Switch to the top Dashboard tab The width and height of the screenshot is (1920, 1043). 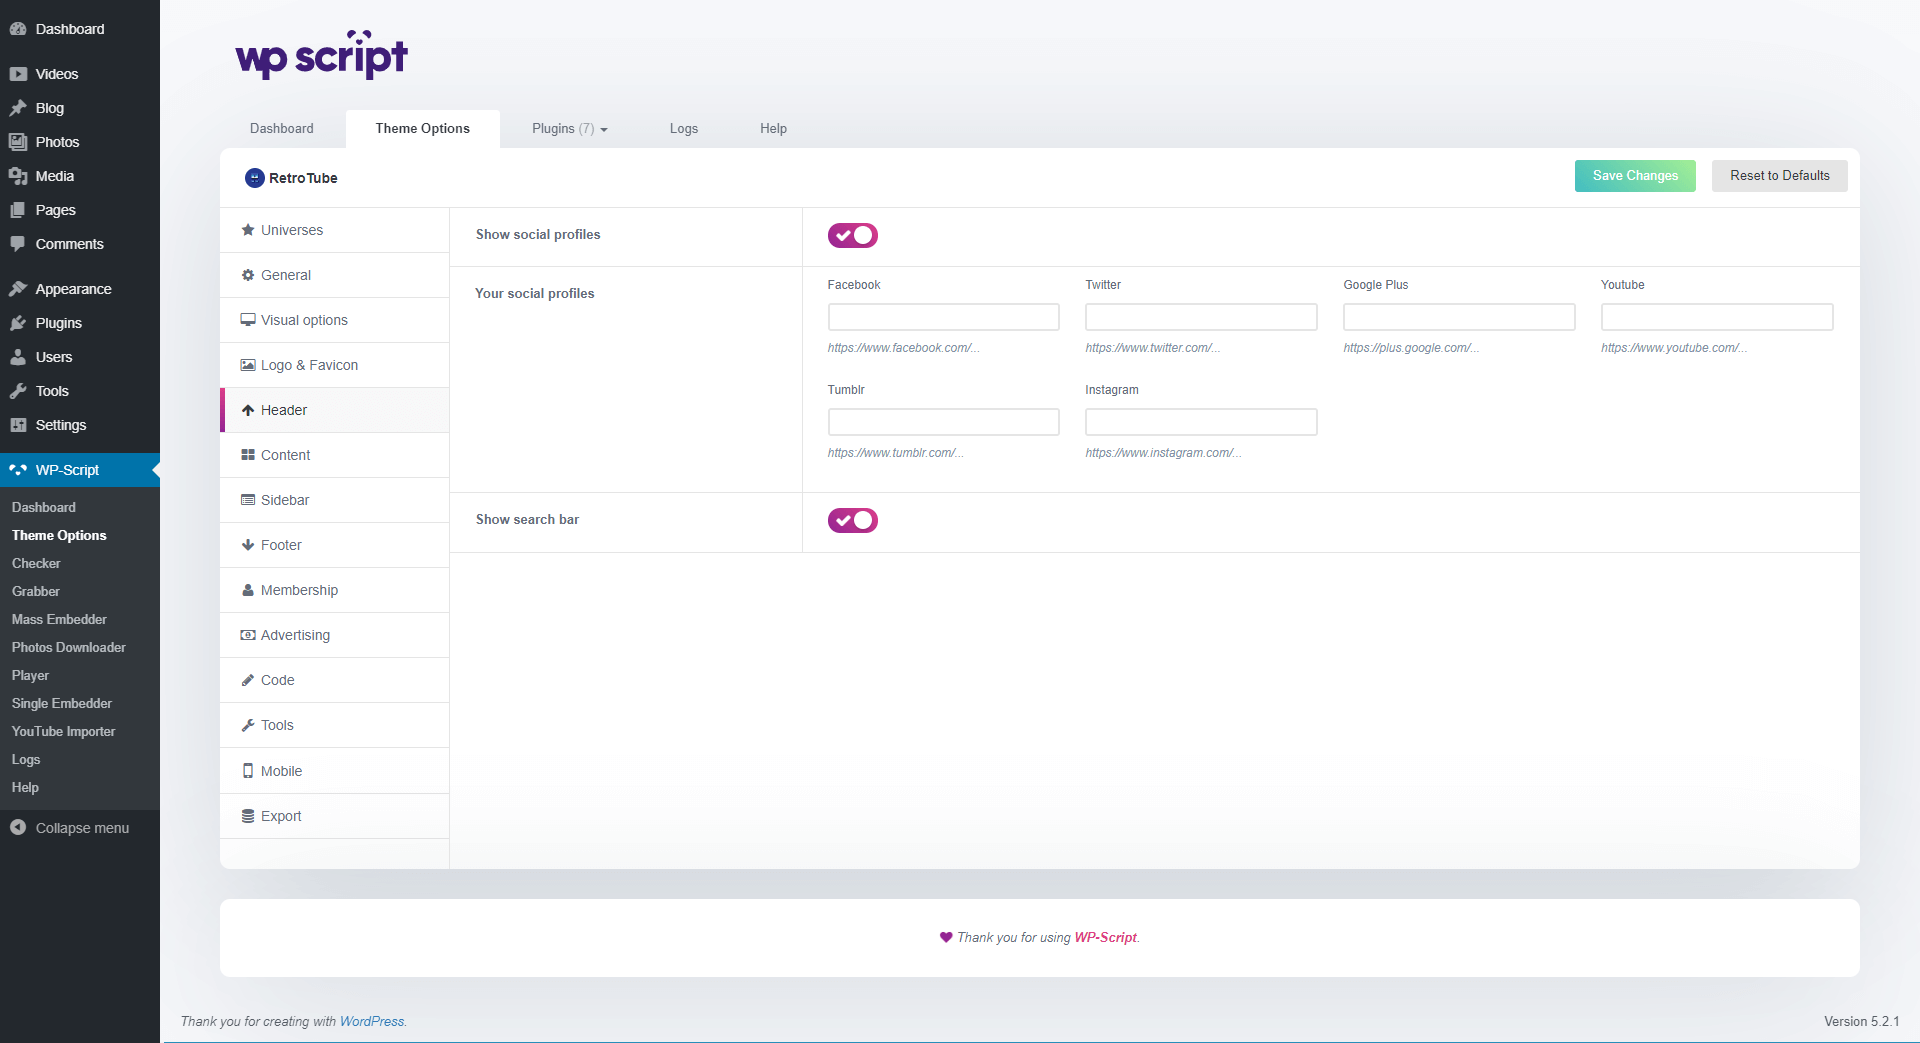pos(282,129)
